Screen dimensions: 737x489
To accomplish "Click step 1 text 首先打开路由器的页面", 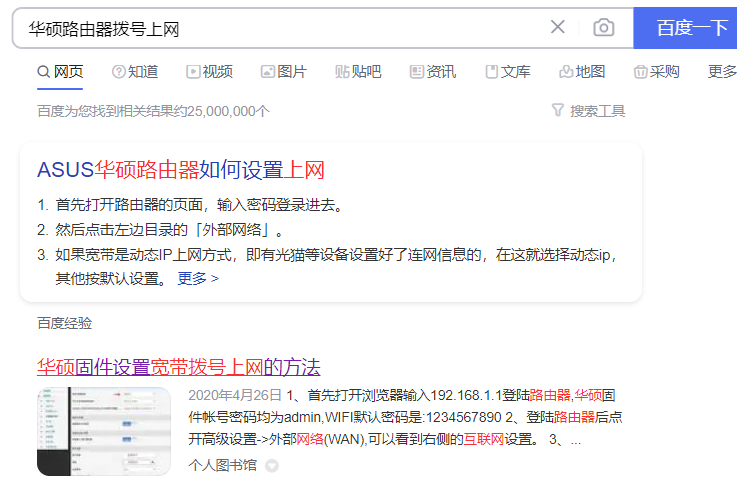I will [x=129, y=205].
